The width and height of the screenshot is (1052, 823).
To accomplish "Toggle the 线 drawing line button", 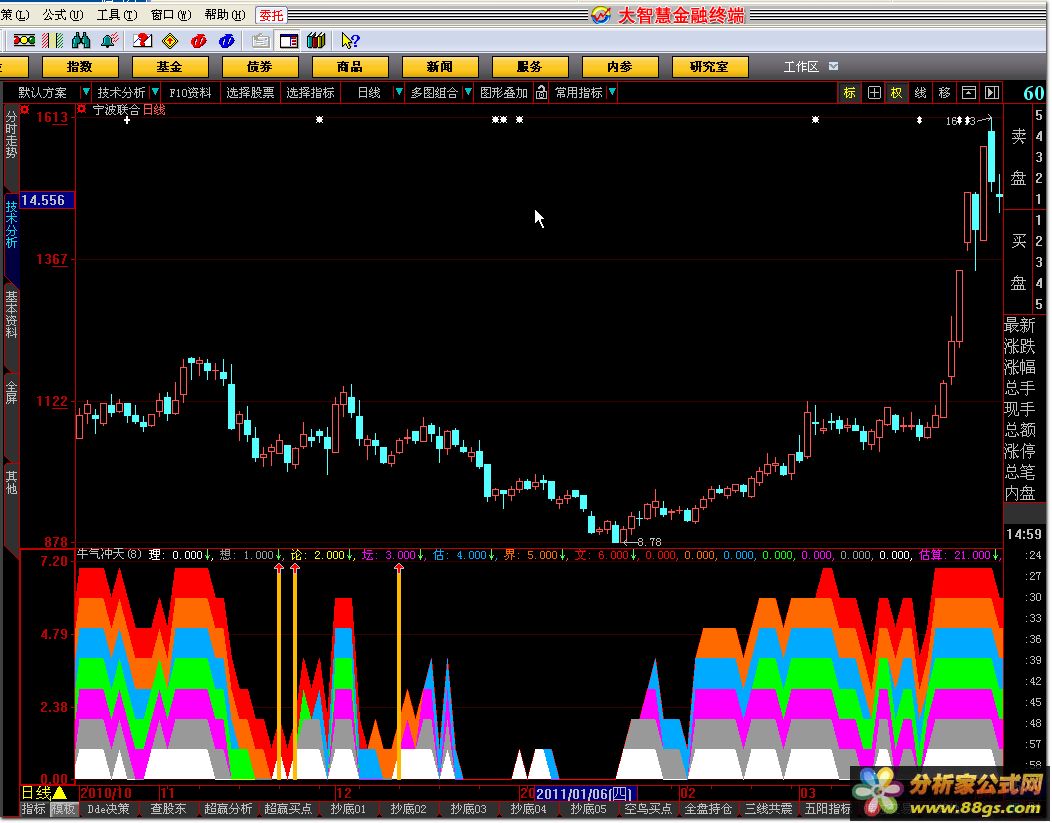I will (920, 93).
